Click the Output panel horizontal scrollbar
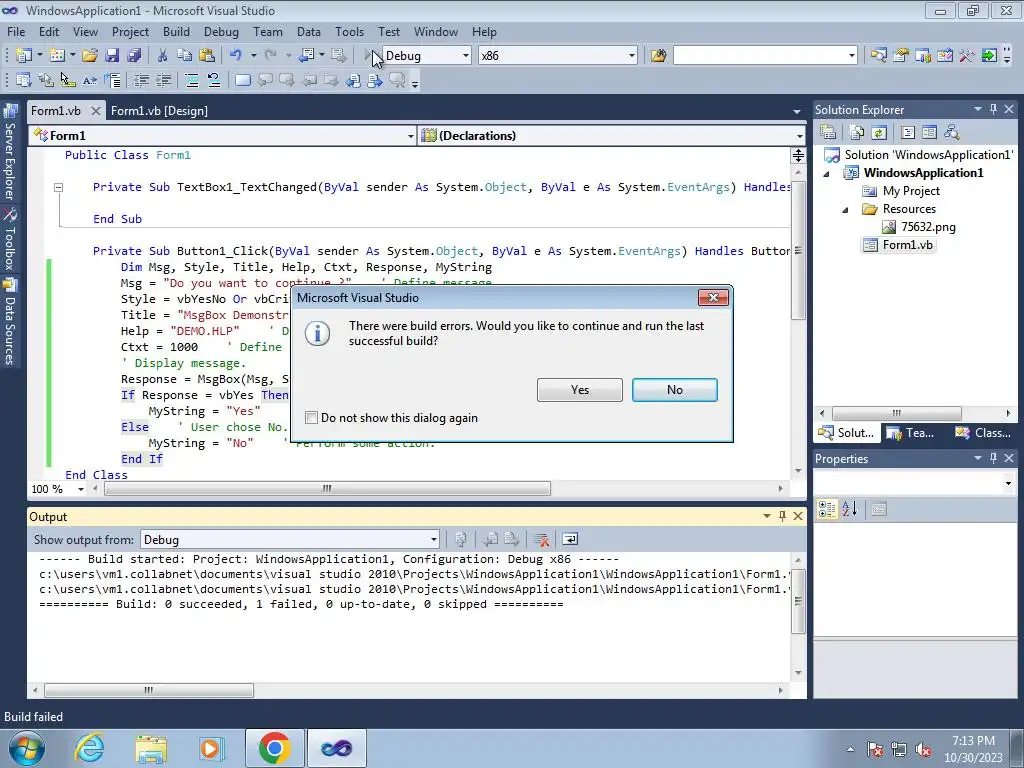1024x768 pixels. [149, 690]
